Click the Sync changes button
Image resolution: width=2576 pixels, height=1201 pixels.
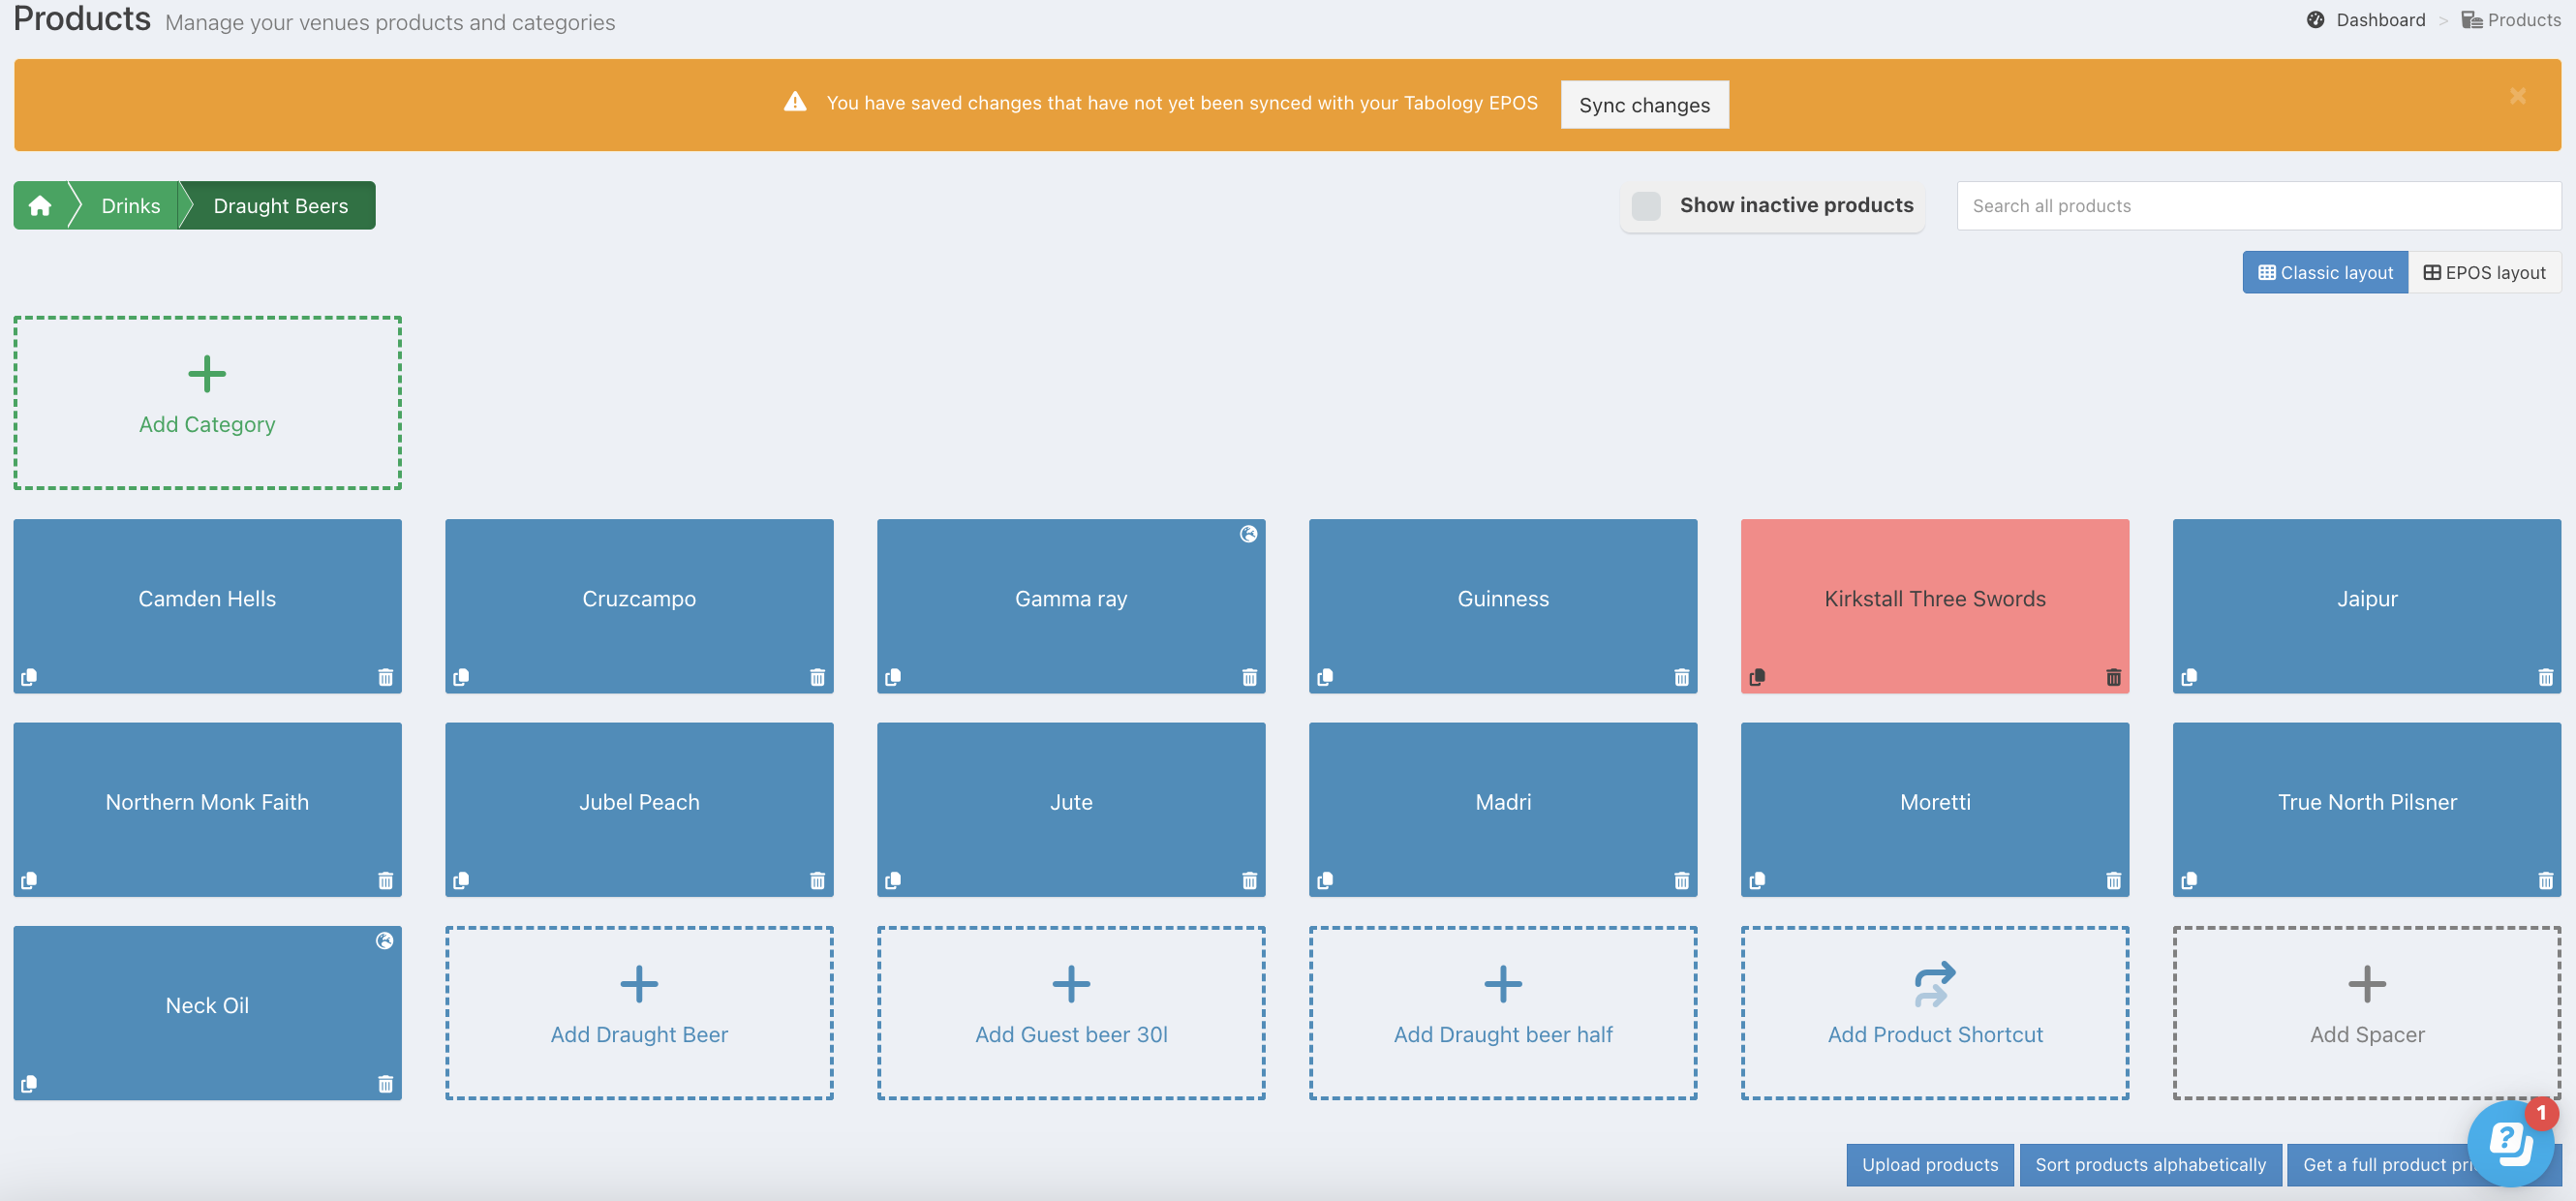pos(1645,104)
